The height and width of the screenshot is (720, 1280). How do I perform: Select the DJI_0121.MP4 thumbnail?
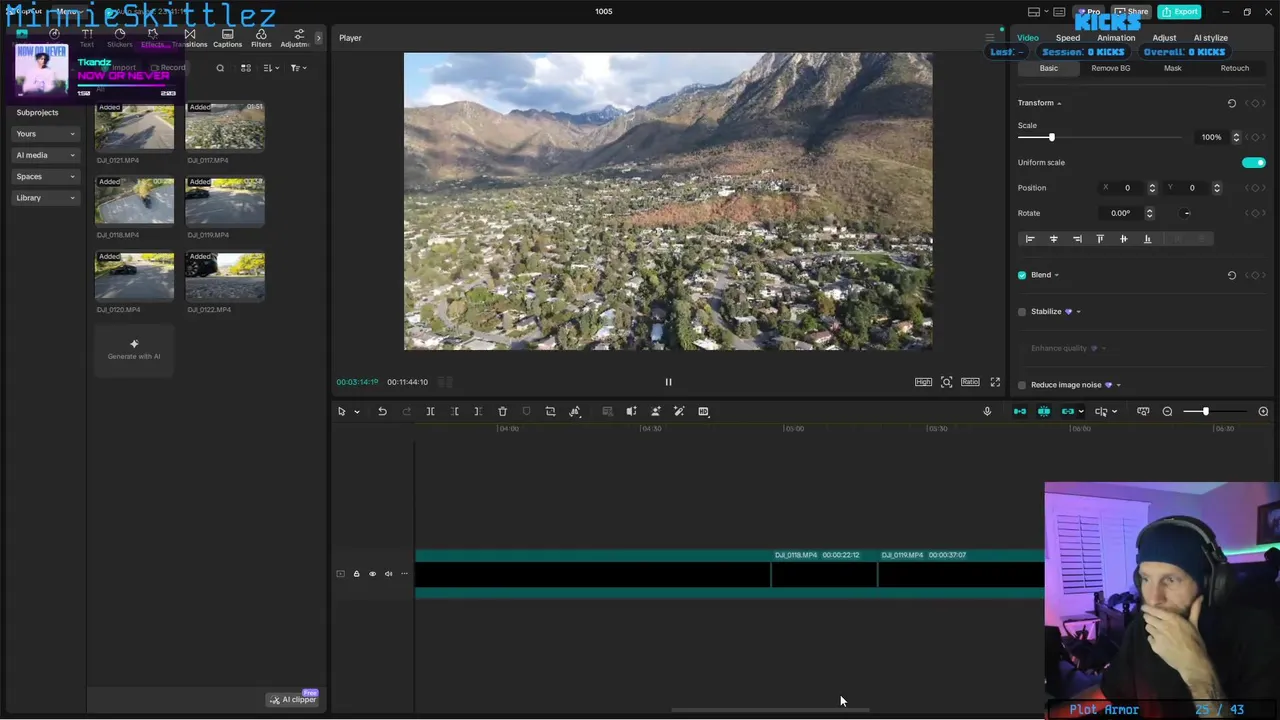[134, 126]
